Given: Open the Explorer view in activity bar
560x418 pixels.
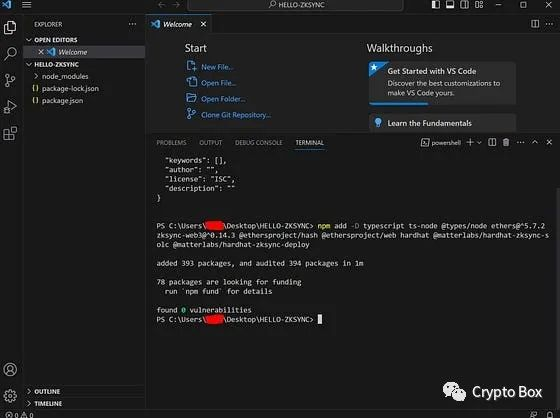Looking at the screenshot, I should (10, 28).
